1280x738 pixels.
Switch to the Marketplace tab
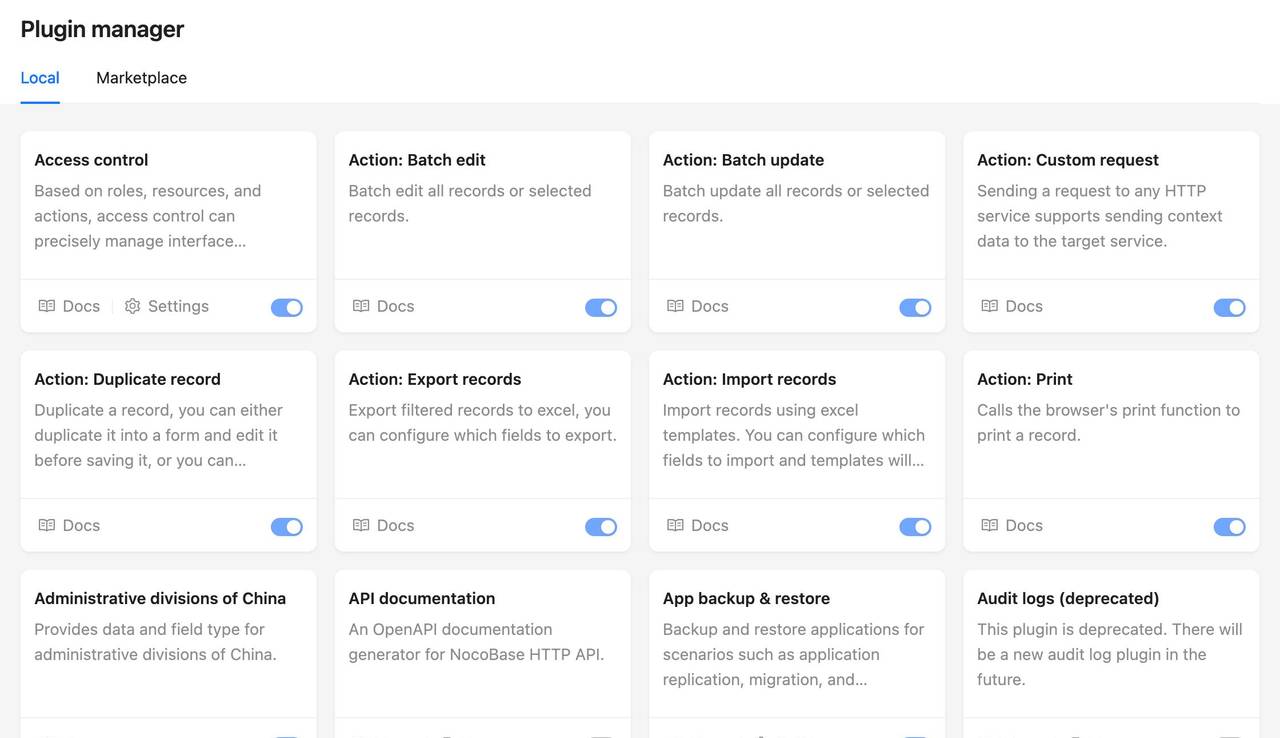tap(141, 77)
